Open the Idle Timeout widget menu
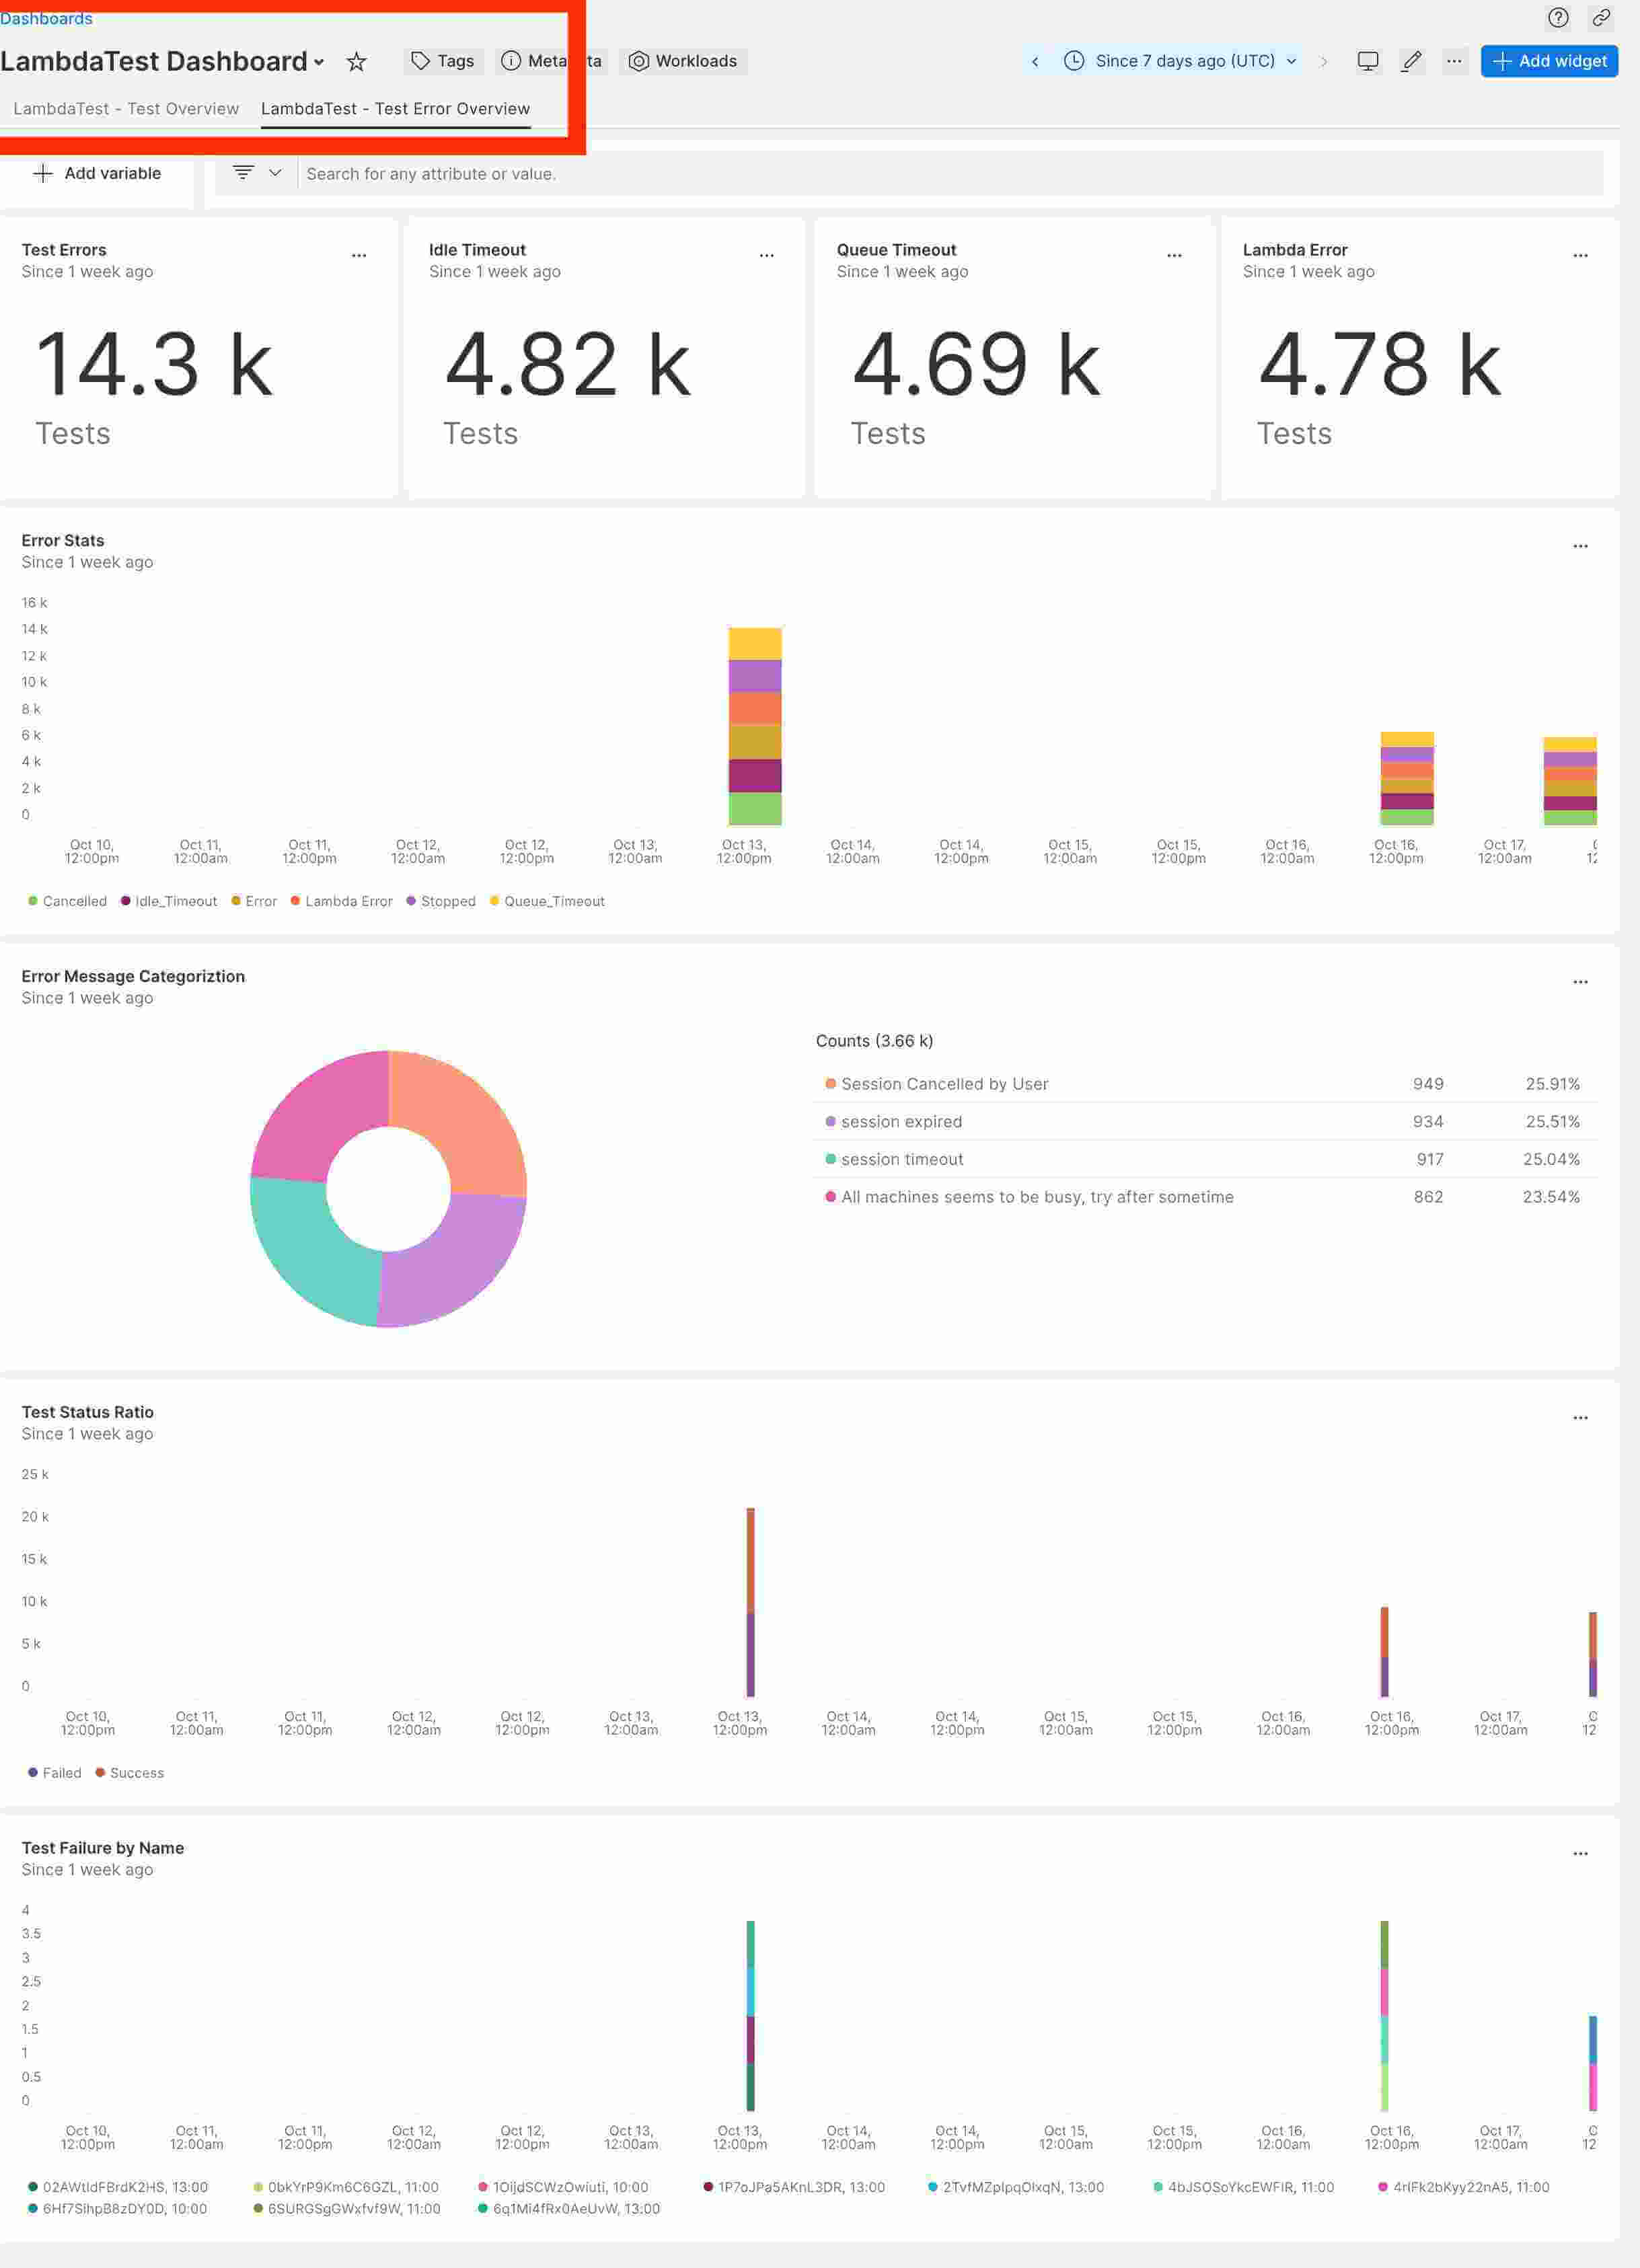 (767, 255)
